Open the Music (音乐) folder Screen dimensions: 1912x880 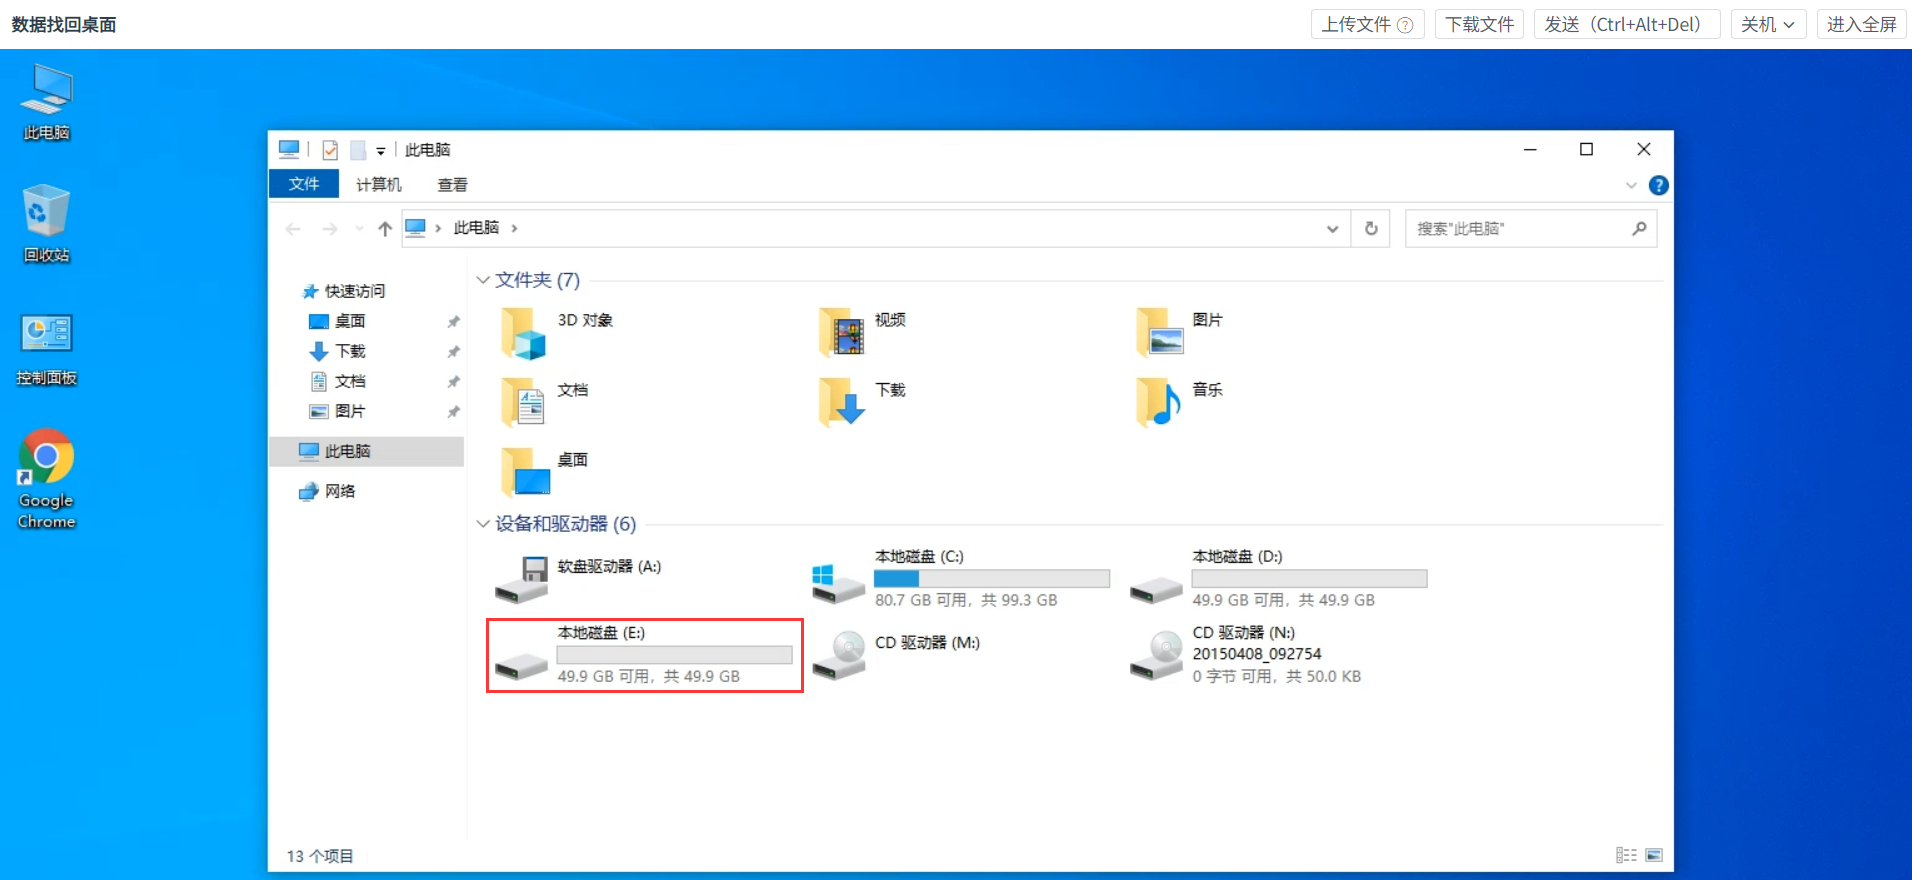click(x=1159, y=402)
